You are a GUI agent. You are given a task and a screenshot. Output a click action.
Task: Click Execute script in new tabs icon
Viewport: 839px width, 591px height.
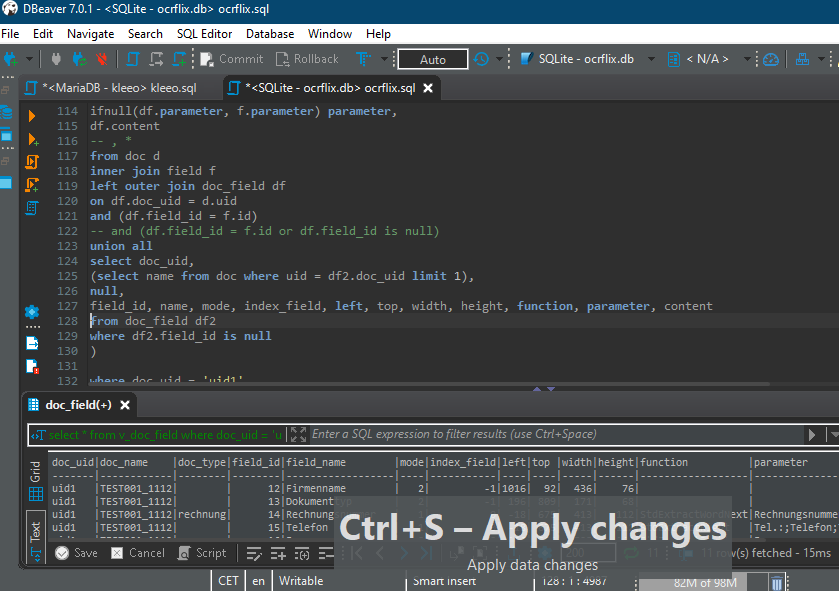coord(32,185)
